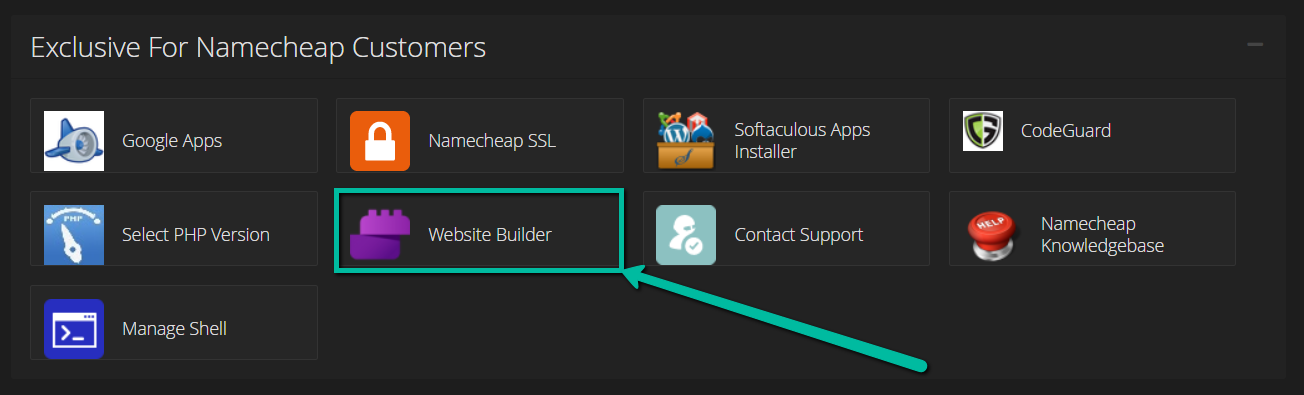Open the Contact Support link
Image resolution: width=1304 pixels, height=395 pixels.
coord(799,235)
